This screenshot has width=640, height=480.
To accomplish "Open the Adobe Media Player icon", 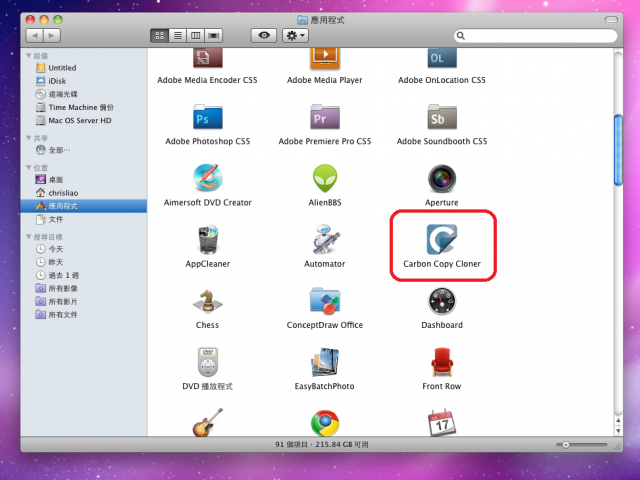I will click(325, 58).
